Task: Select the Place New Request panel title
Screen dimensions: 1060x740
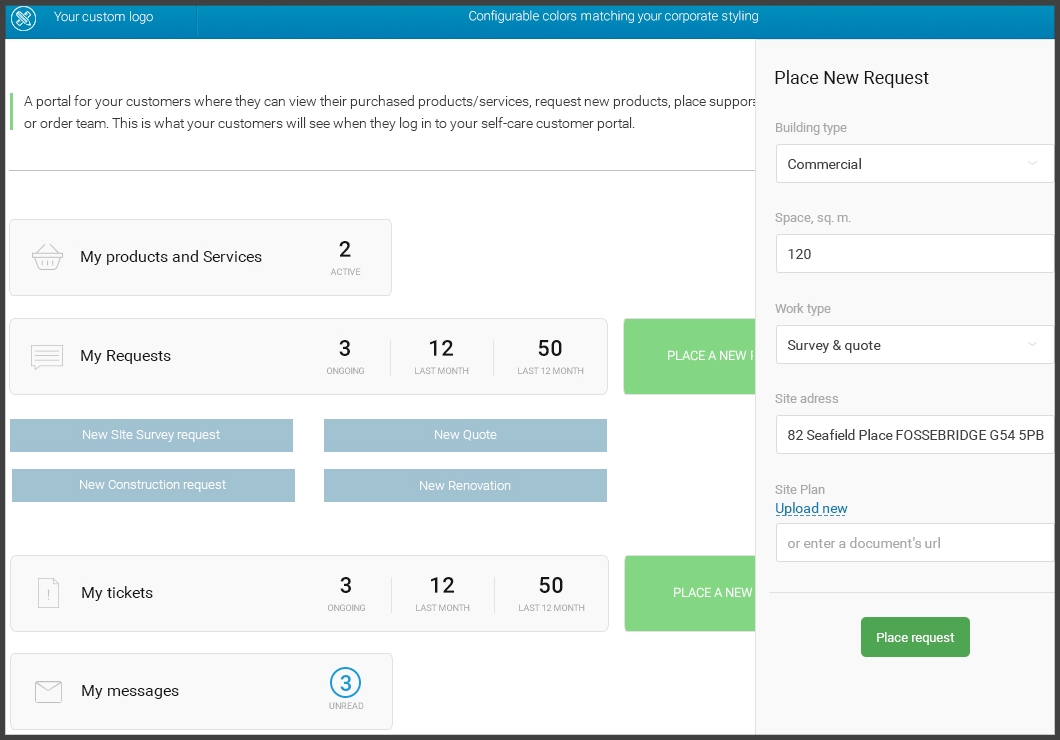Action: click(851, 77)
